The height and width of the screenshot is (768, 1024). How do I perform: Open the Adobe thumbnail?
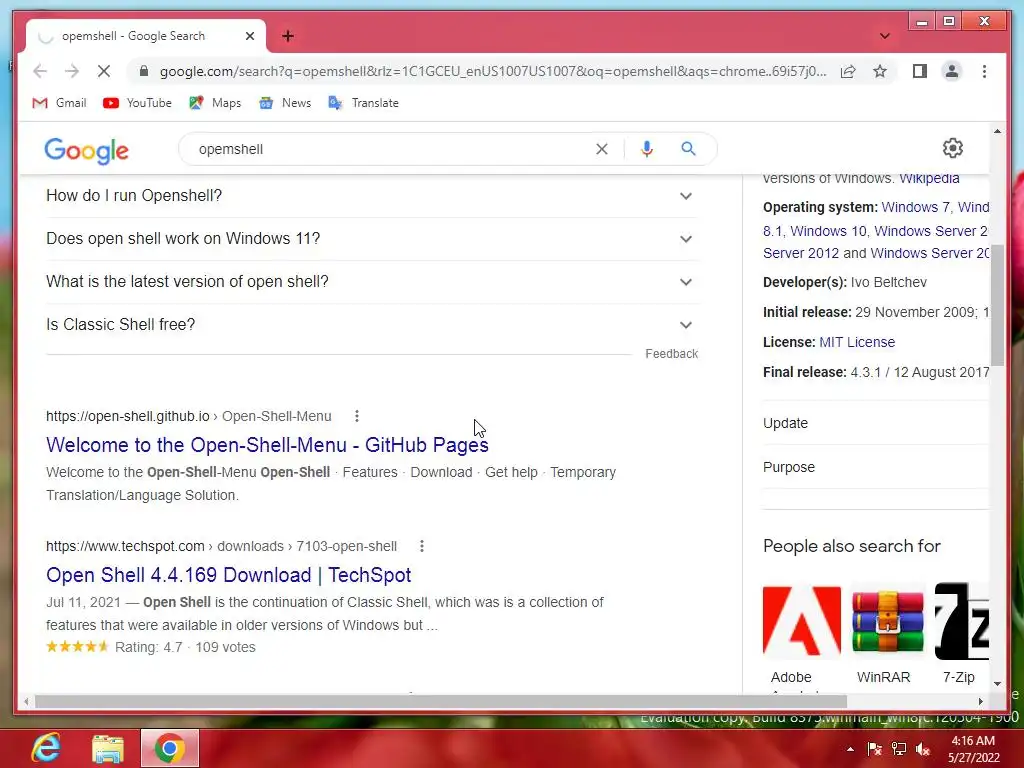pos(802,621)
